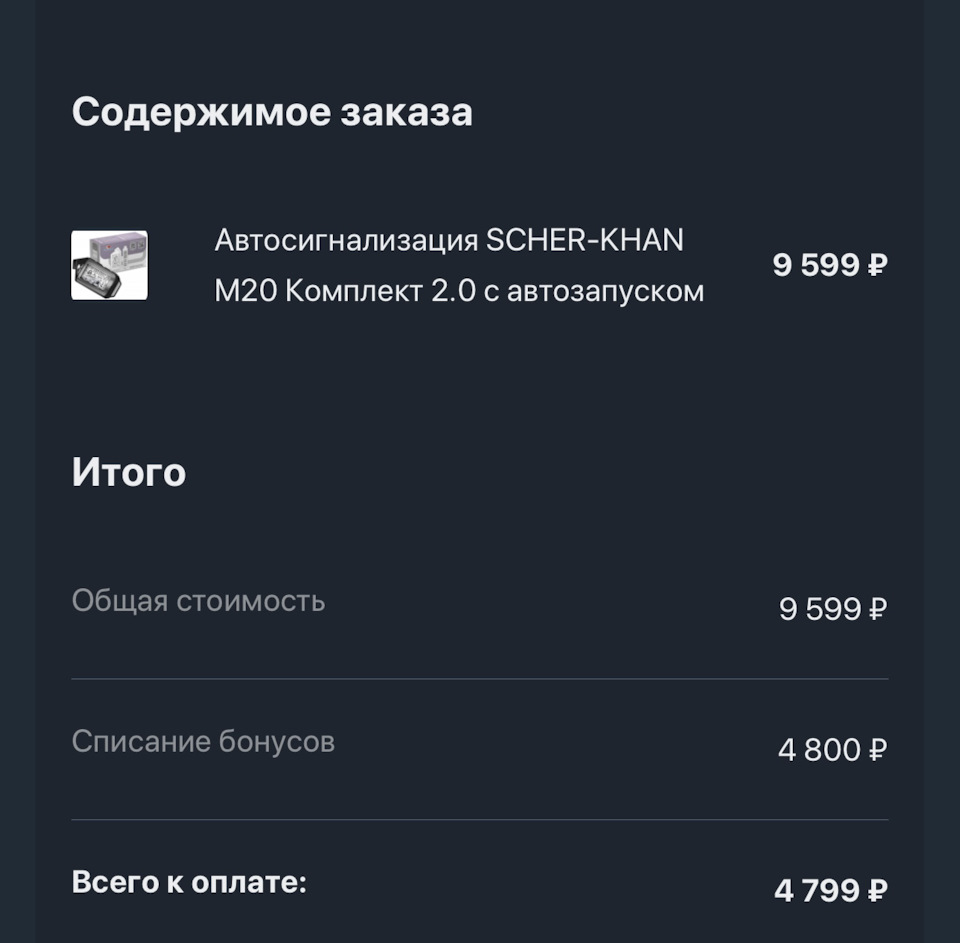Click the Итого section heading
Screen dimensions: 960x943
point(129,471)
